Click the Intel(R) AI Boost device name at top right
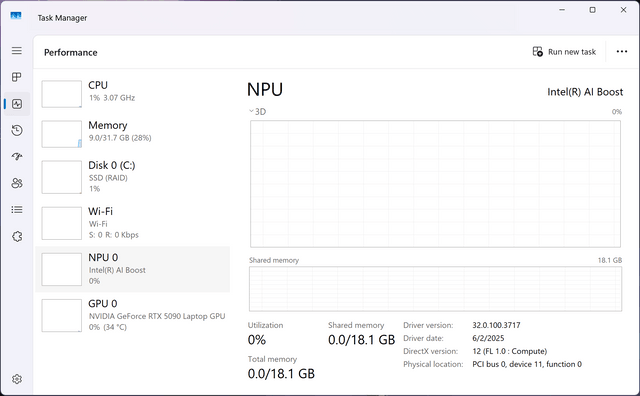640x396 pixels. point(585,92)
